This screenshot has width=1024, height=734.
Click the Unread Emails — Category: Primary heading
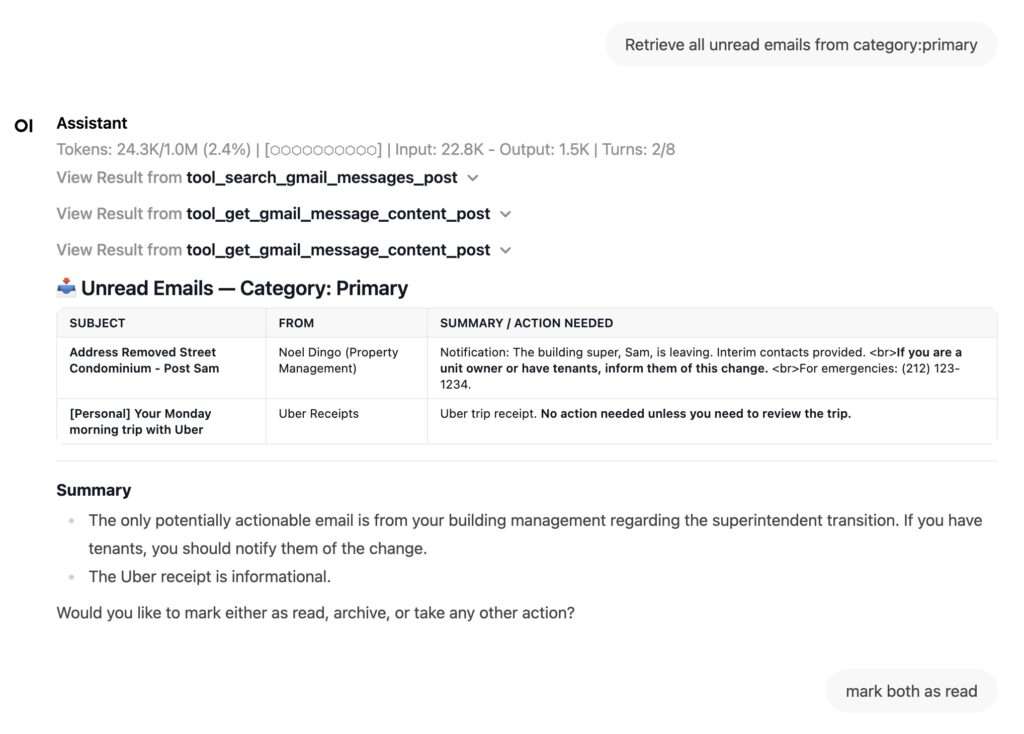244,288
